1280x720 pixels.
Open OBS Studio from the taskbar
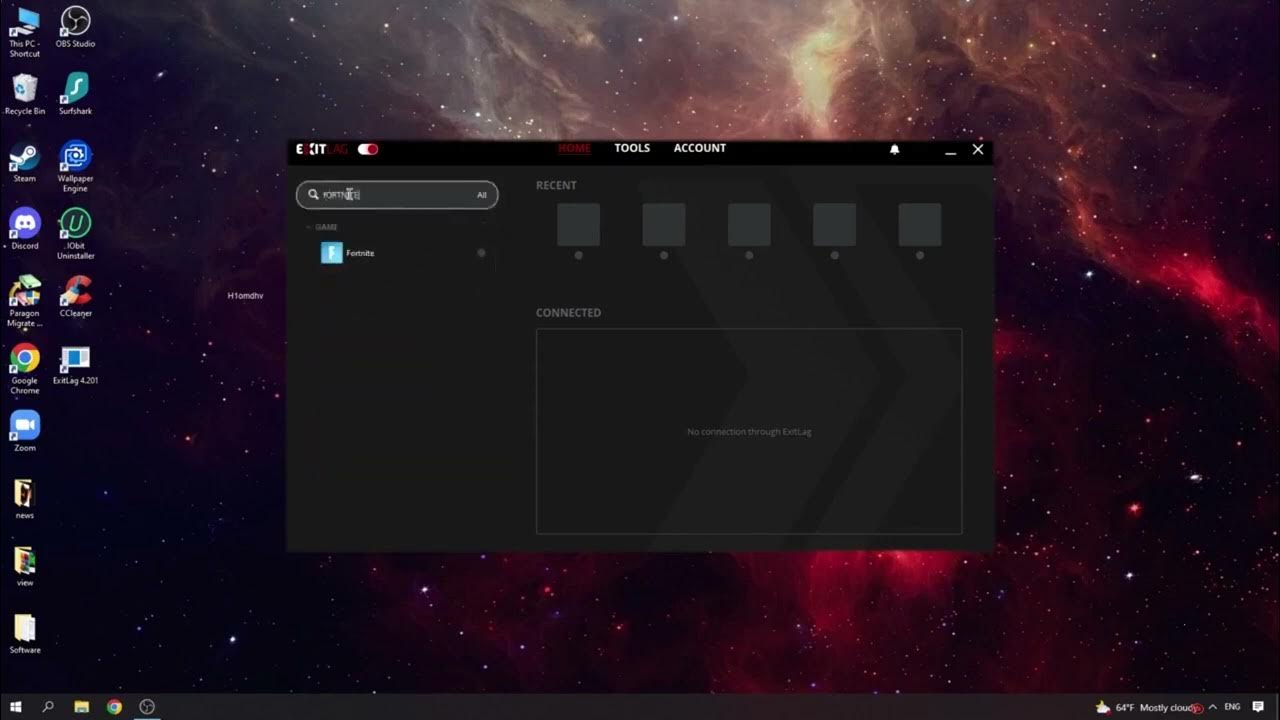pos(147,707)
